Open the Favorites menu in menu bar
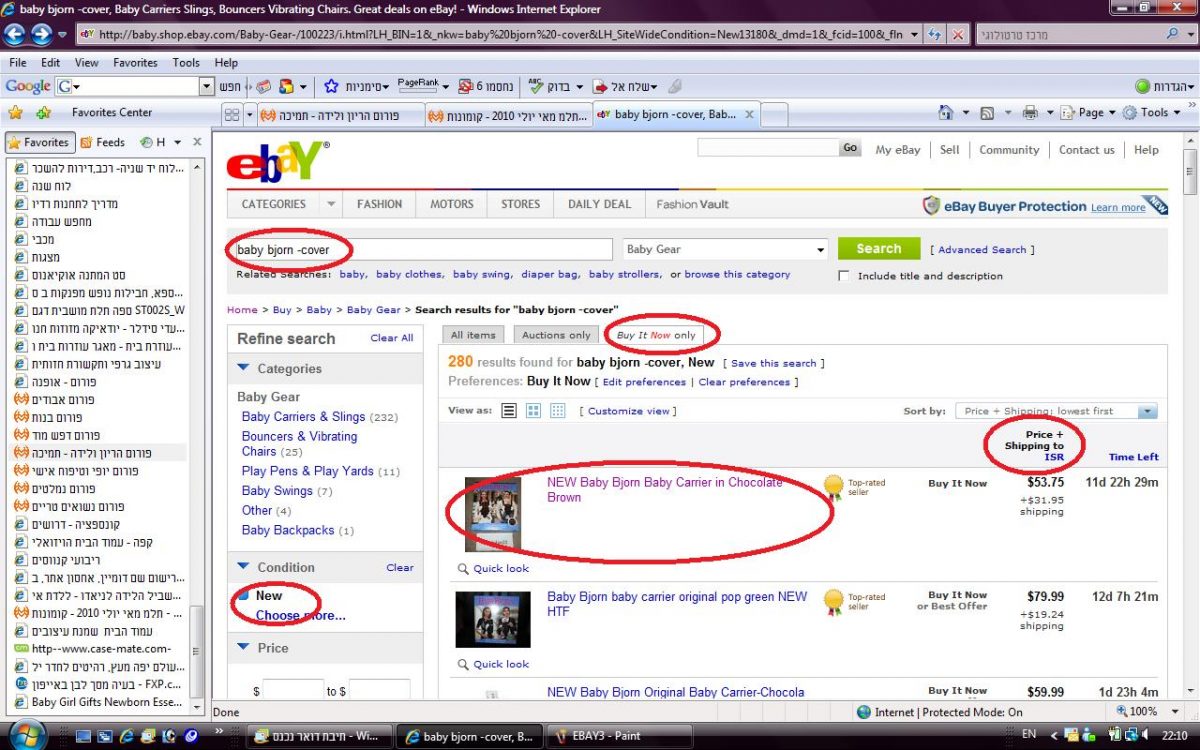Image resolution: width=1200 pixels, height=750 pixels. click(135, 62)
